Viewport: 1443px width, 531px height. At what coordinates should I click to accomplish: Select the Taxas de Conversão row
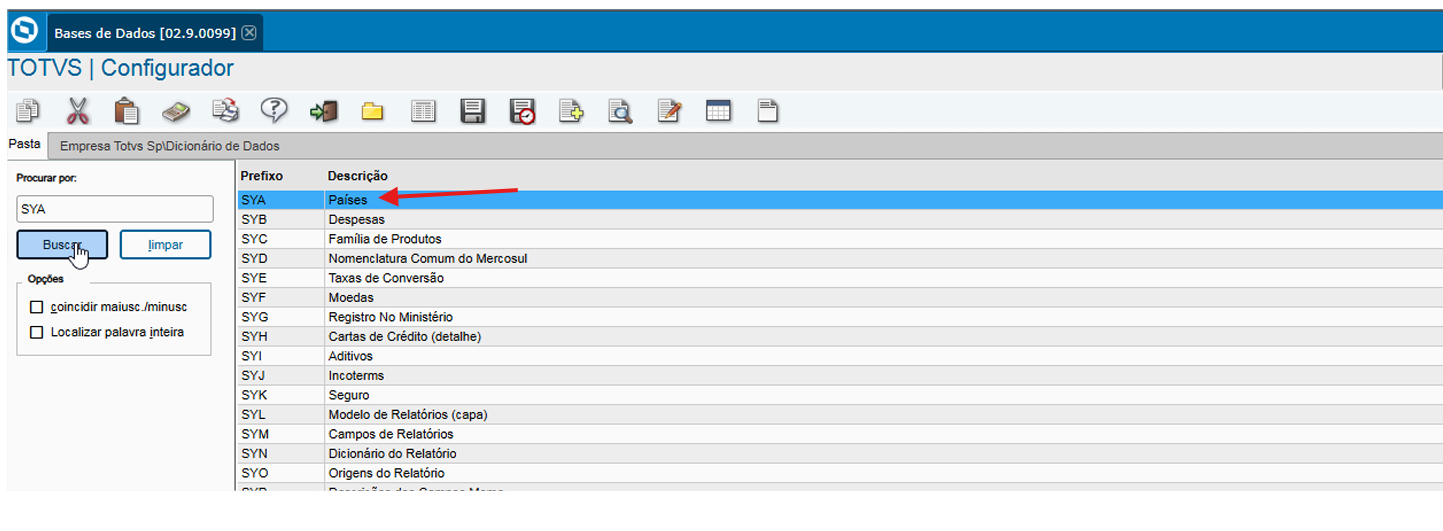coord(840,278)
